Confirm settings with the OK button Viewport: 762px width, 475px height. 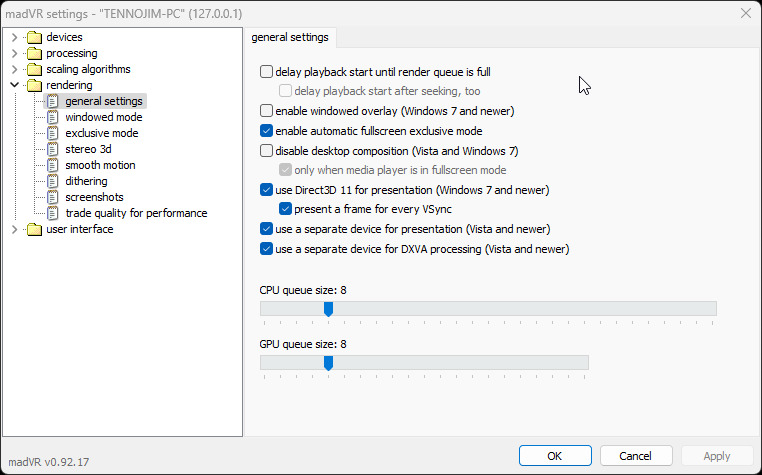click(x=555, y=456)
